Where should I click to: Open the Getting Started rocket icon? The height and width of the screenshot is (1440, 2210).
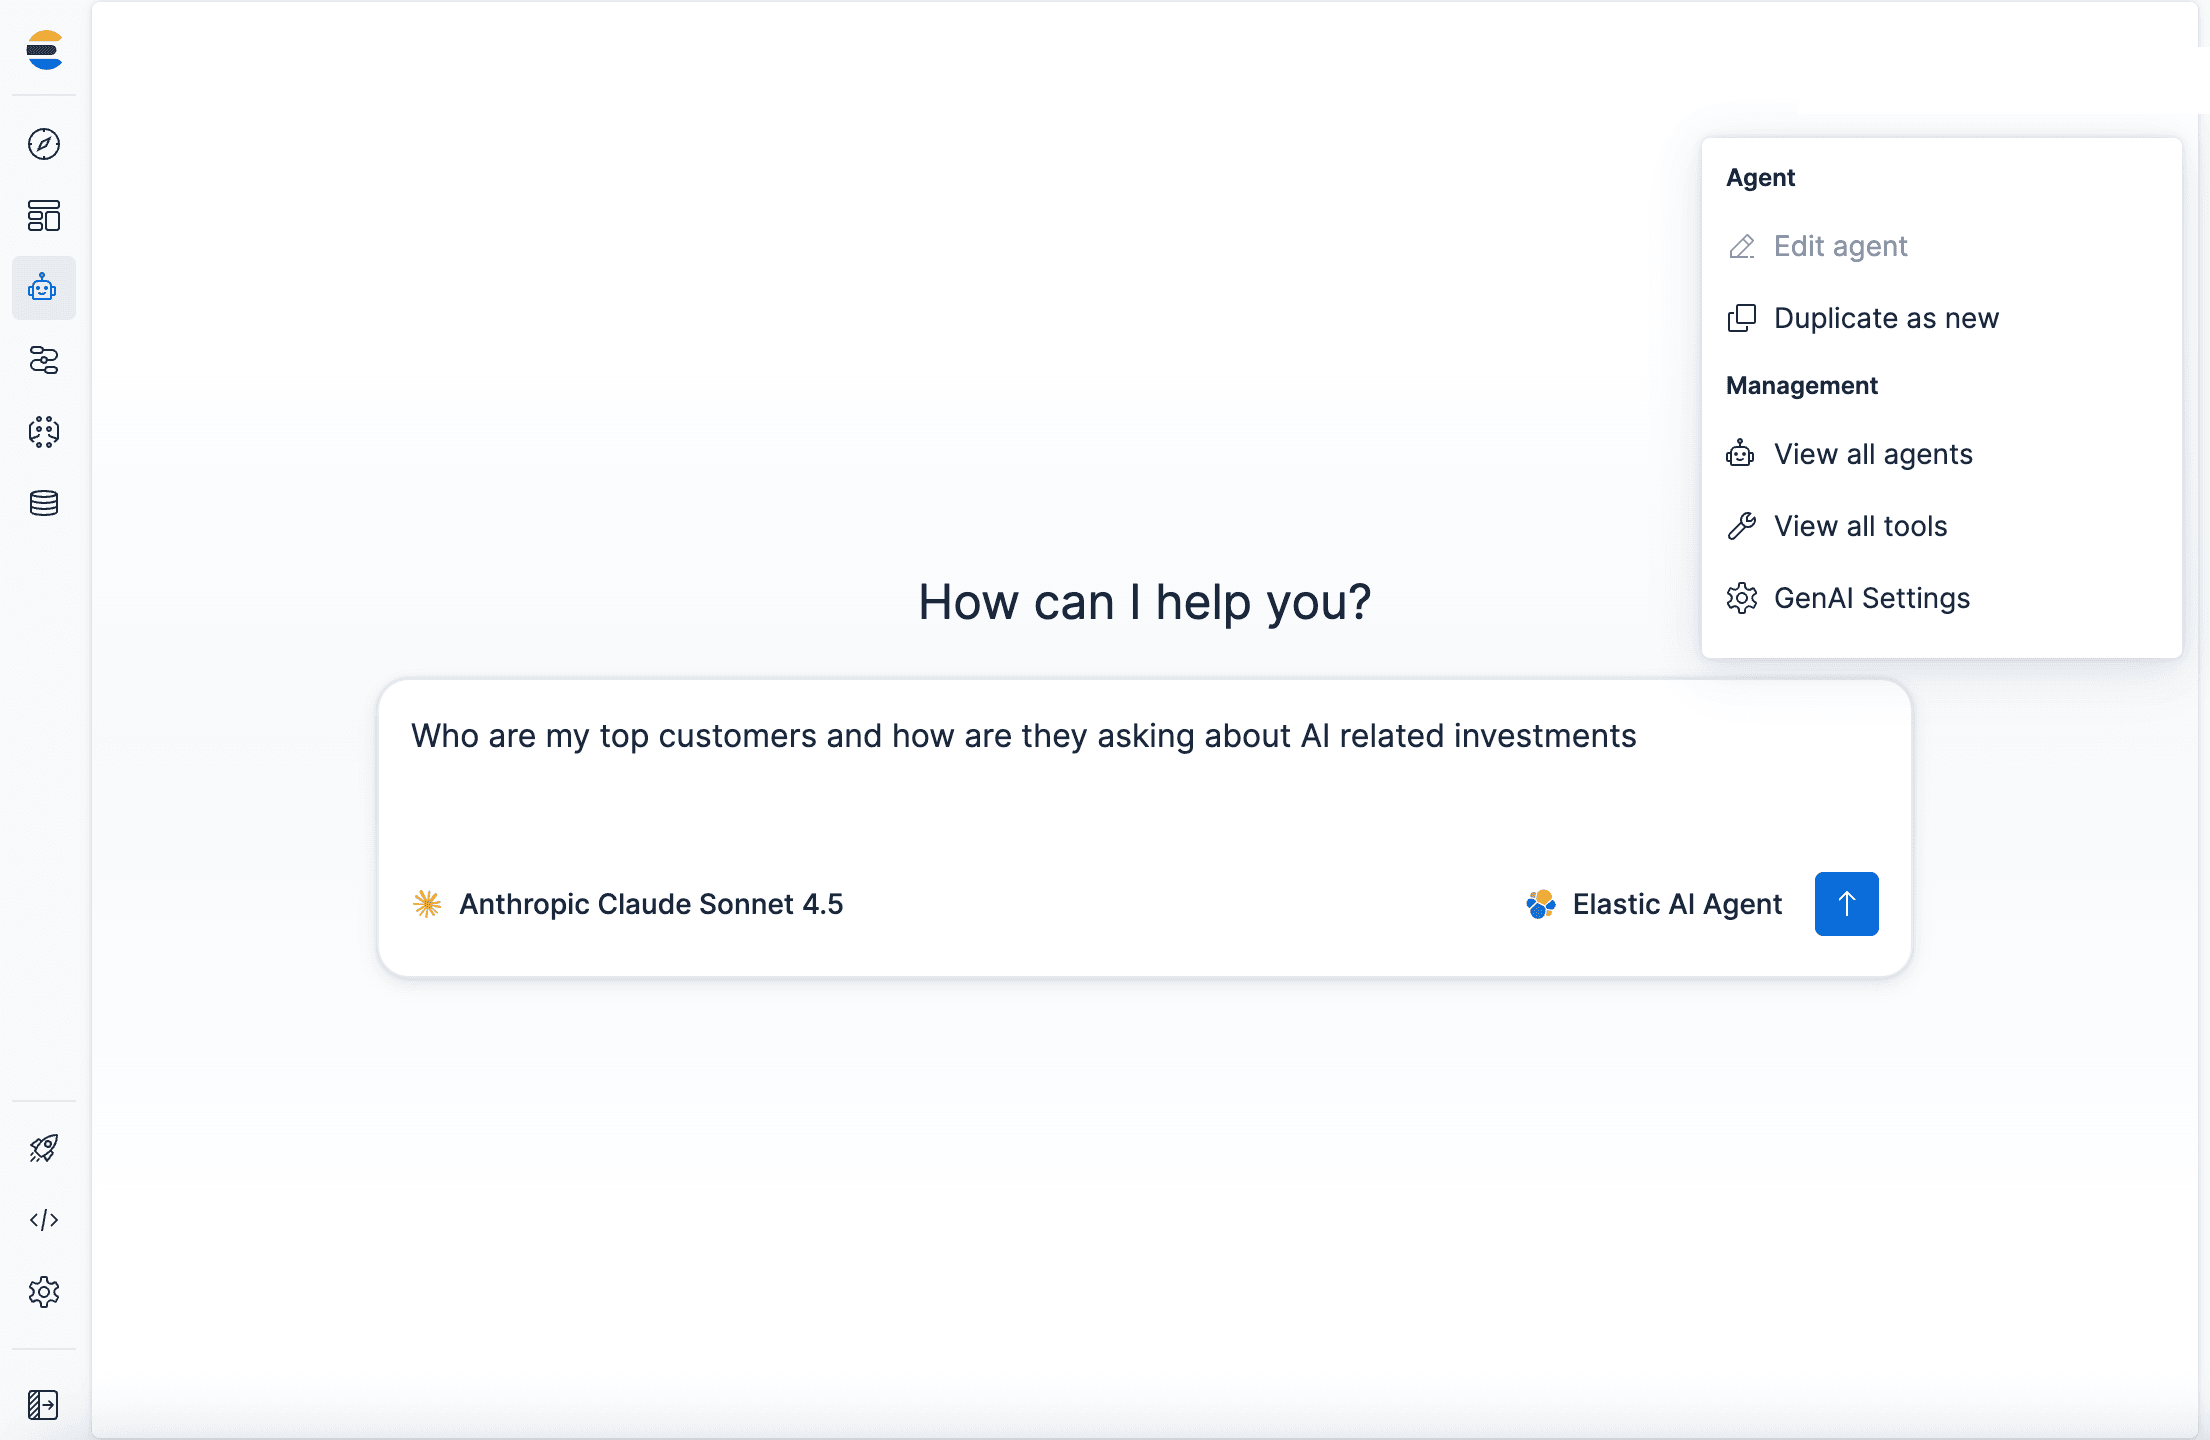(x=44, y=1148)
